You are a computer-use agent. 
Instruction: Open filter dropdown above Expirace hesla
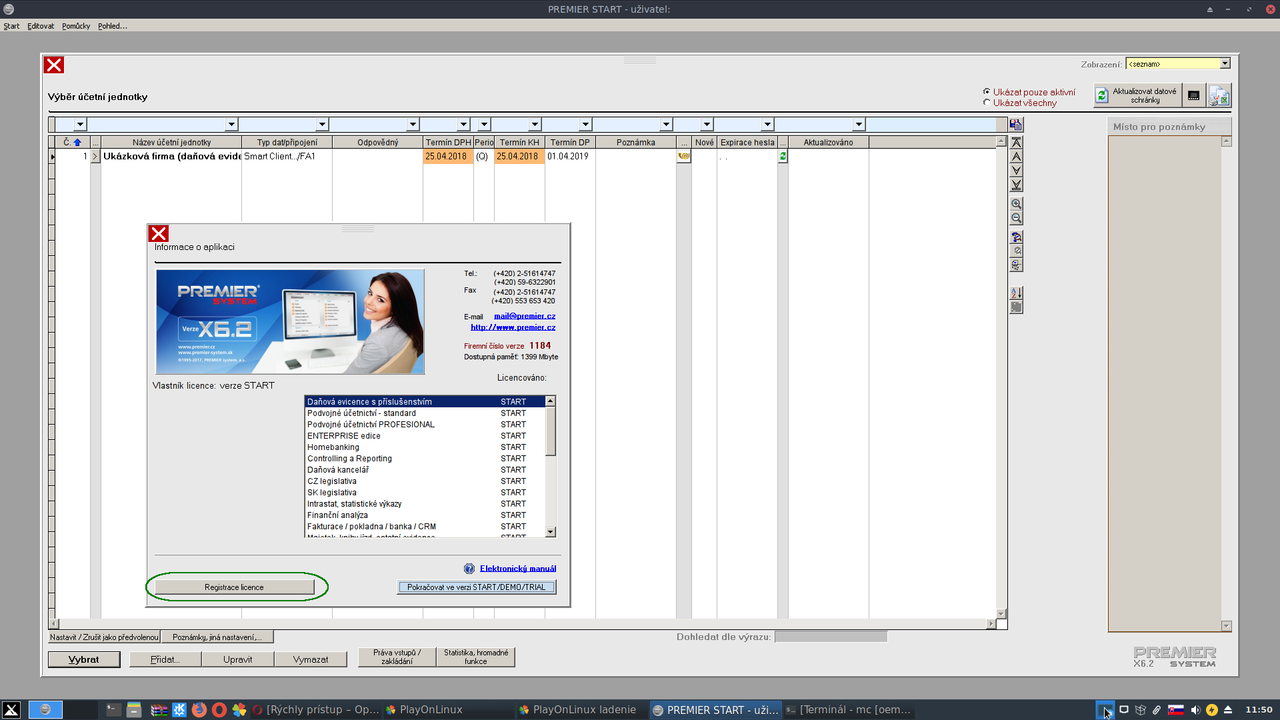pos(768,125)
